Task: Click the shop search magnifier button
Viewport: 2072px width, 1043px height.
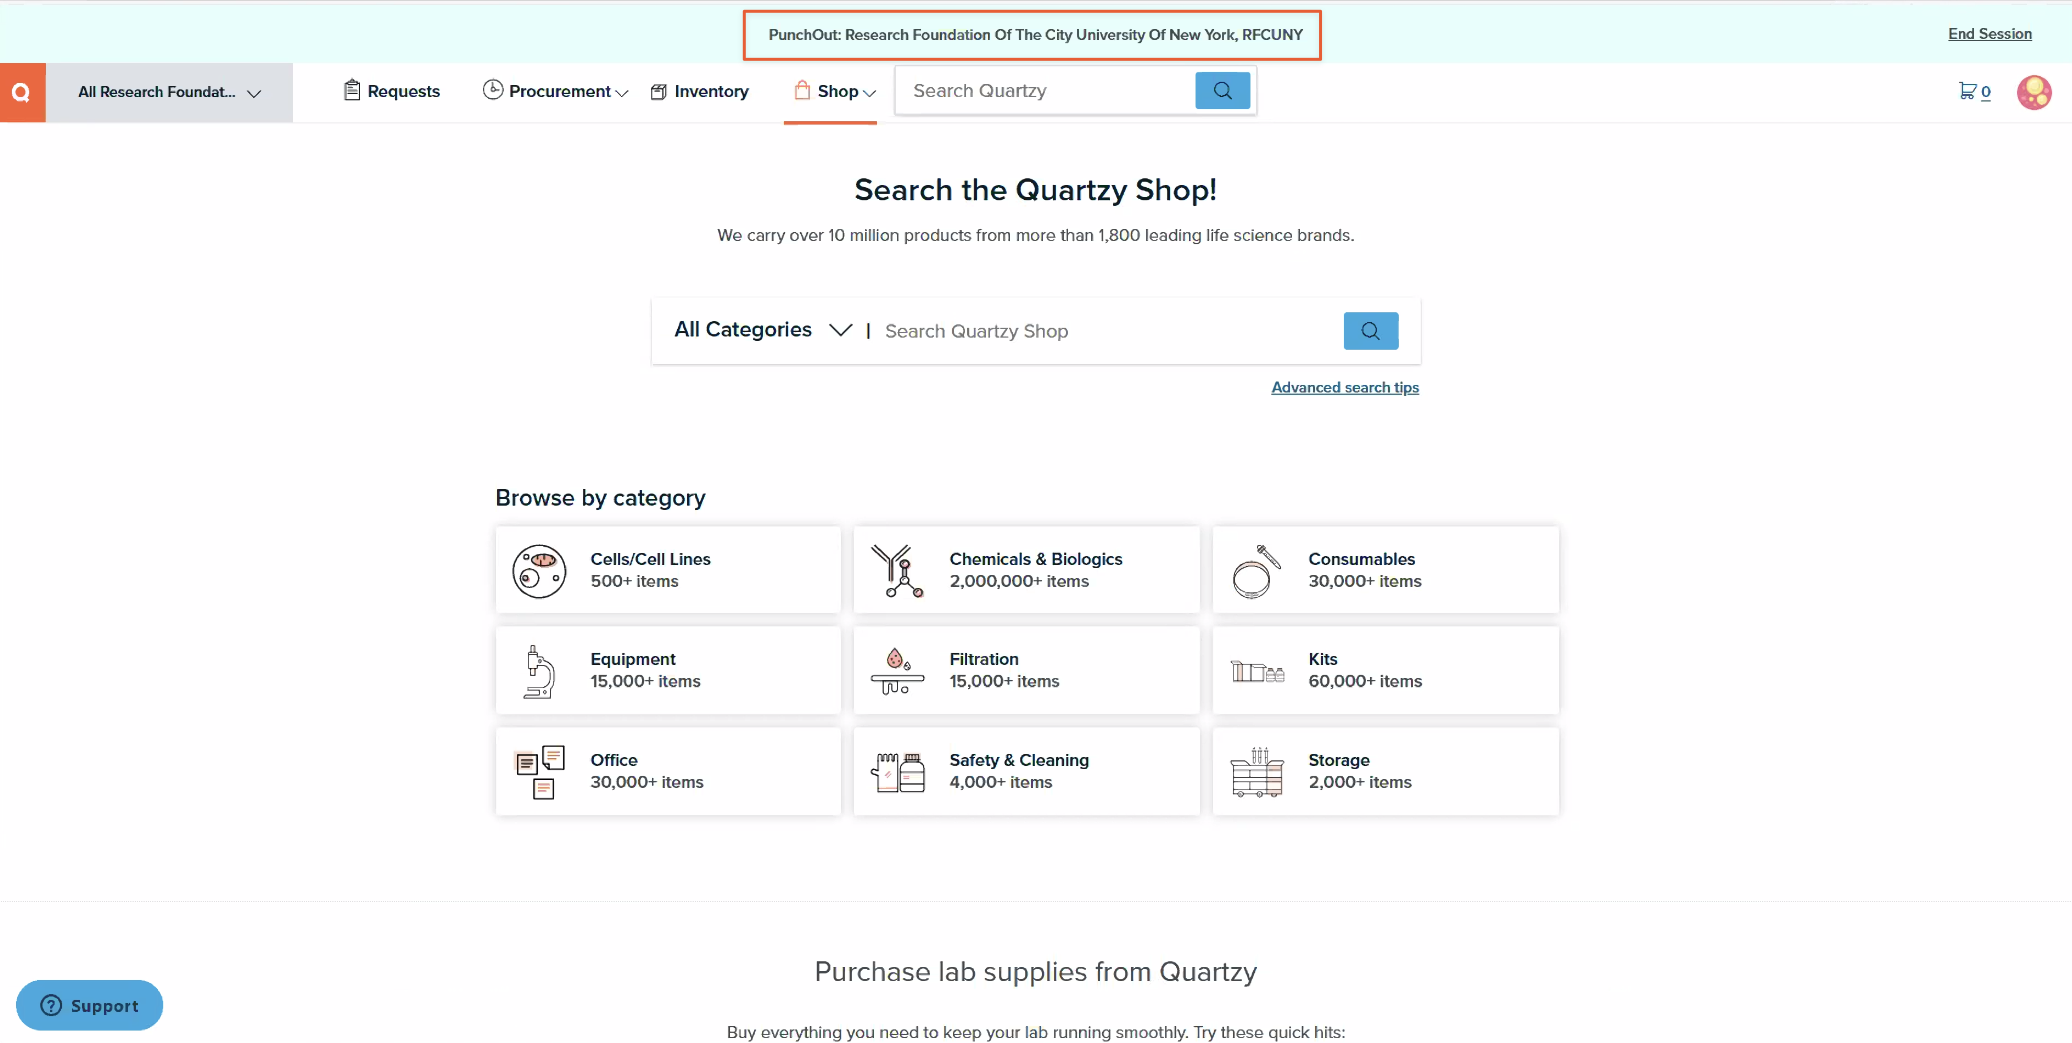Action: 1371,331
